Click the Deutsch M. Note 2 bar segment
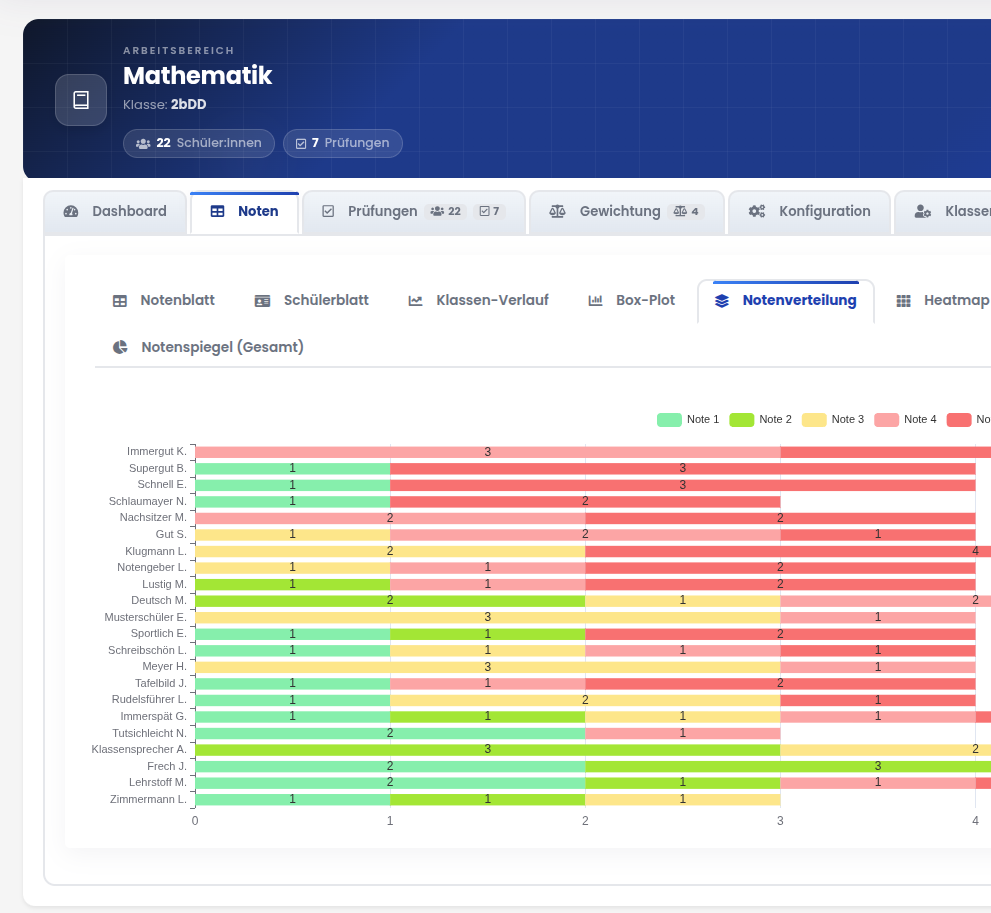This screenshot has width=991, height=913. (390, 600)
